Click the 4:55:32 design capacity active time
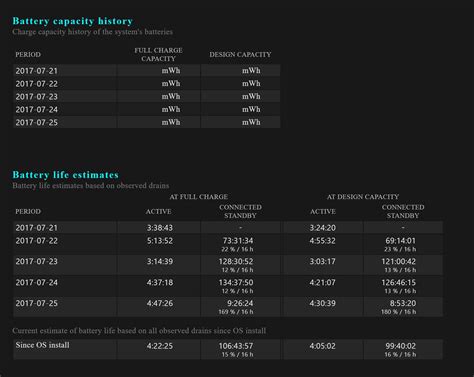The image size is (474, 377). 322,241
